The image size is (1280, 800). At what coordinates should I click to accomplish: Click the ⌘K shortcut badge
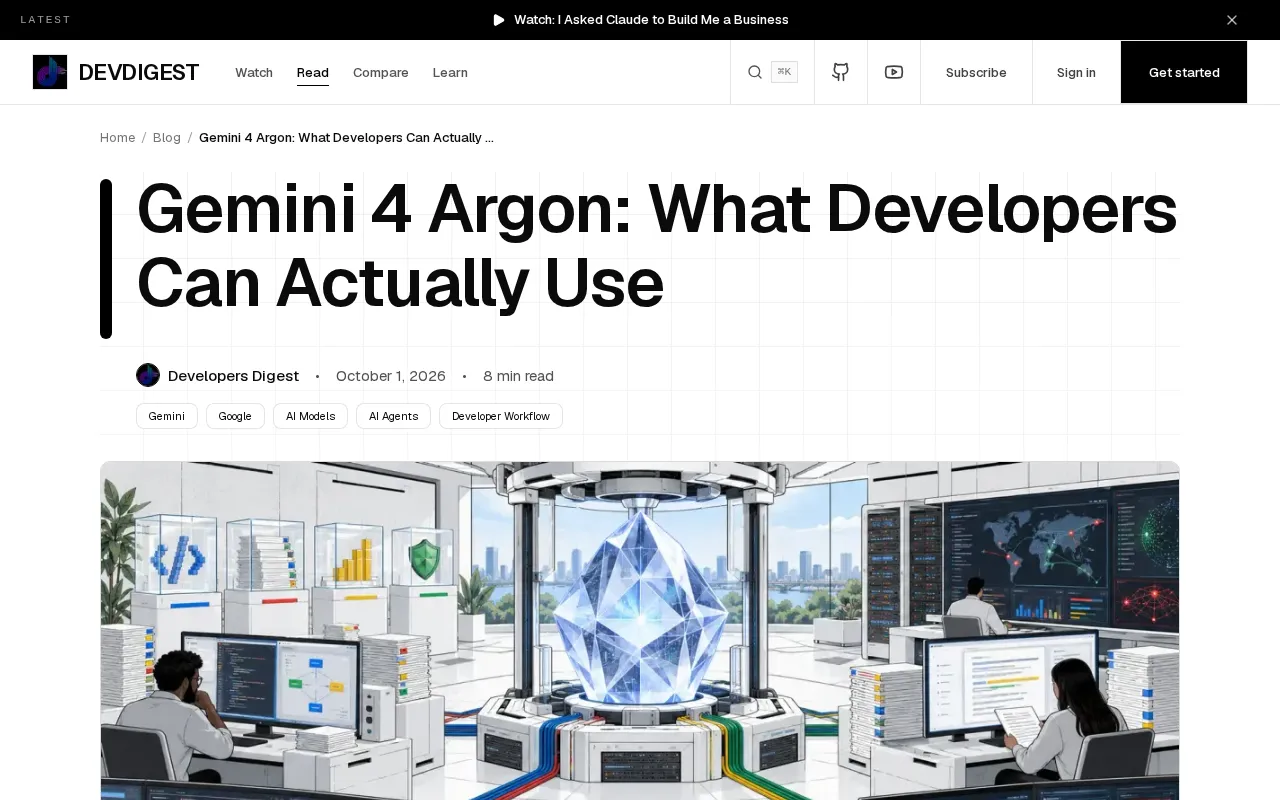click(x=784, y=72)
